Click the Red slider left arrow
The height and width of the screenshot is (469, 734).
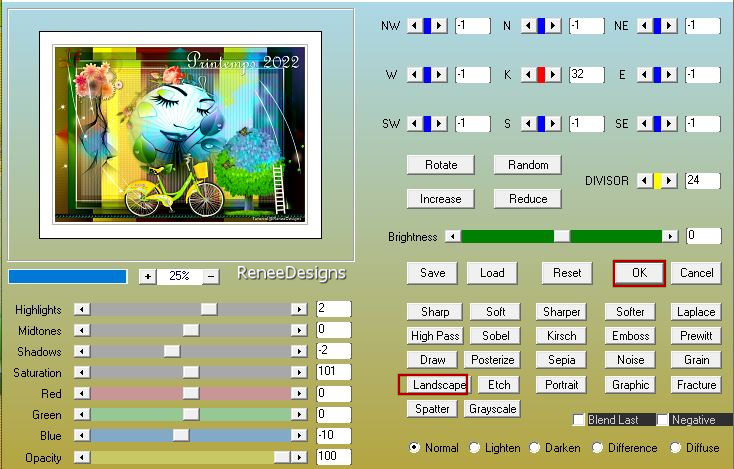pos(82,393)
